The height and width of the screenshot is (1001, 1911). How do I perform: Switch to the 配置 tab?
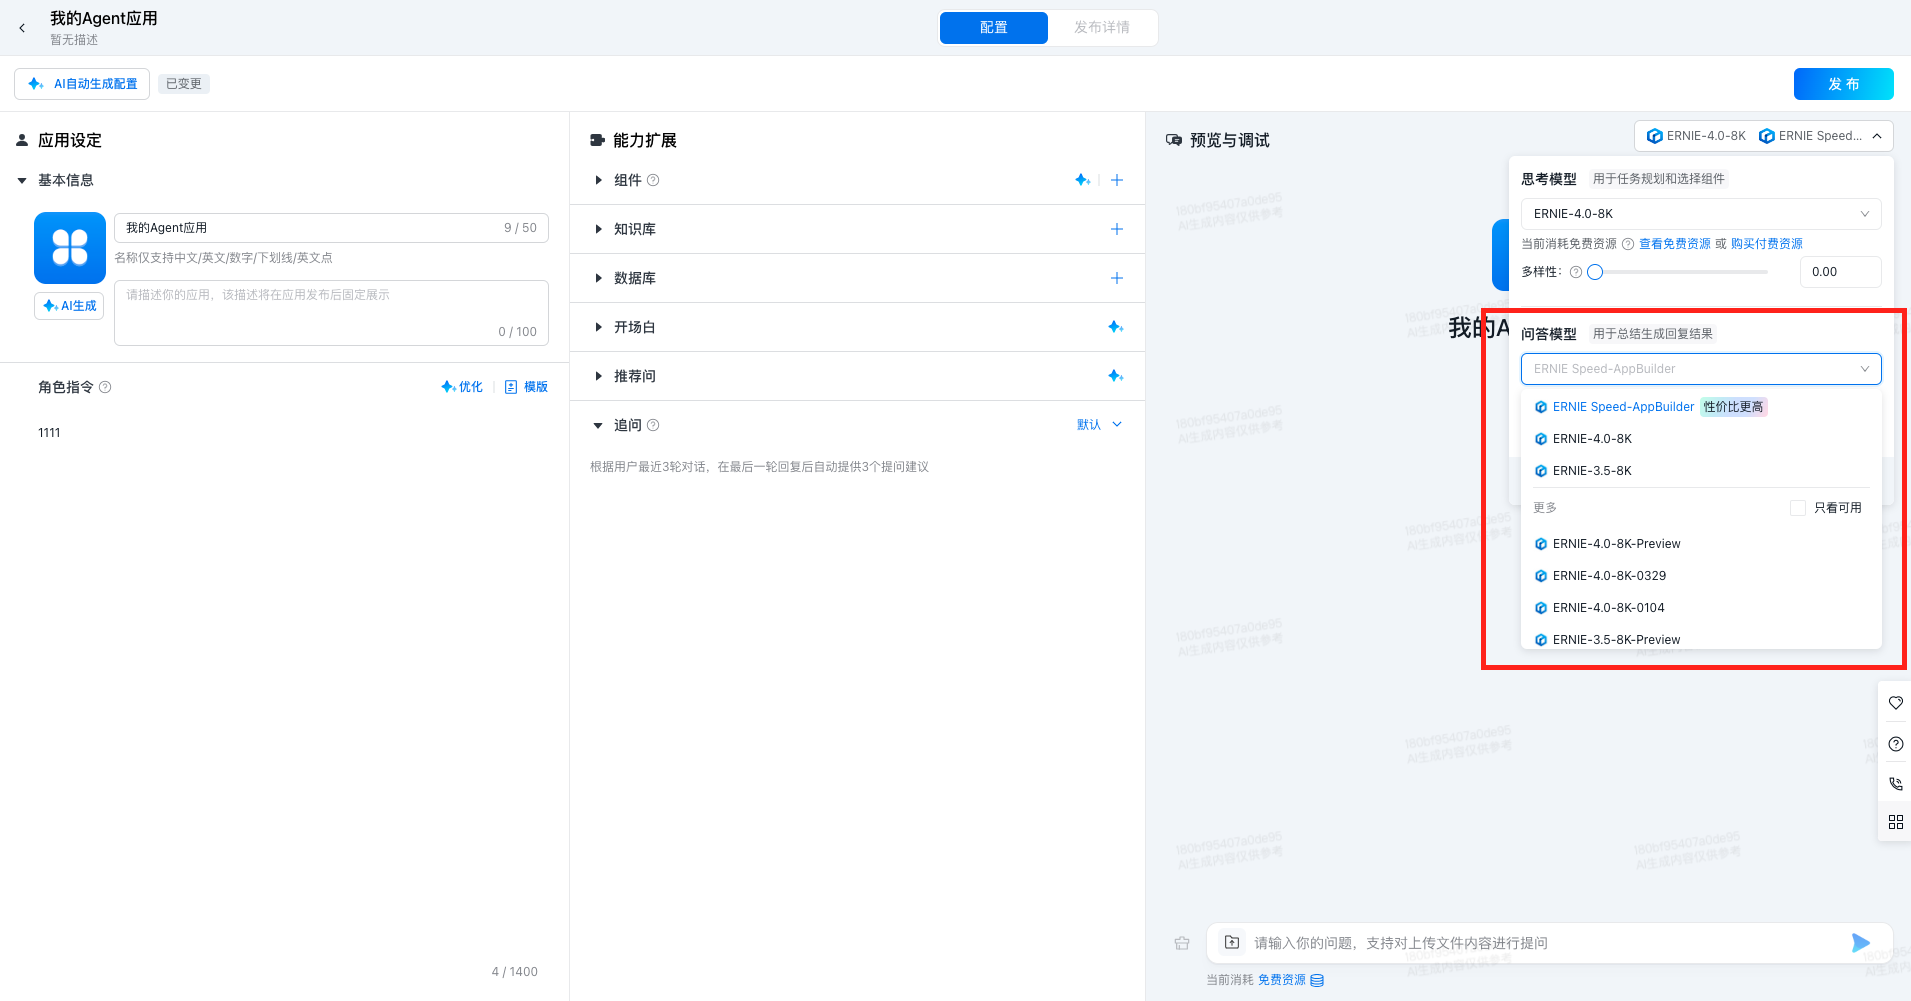point(994,28)
